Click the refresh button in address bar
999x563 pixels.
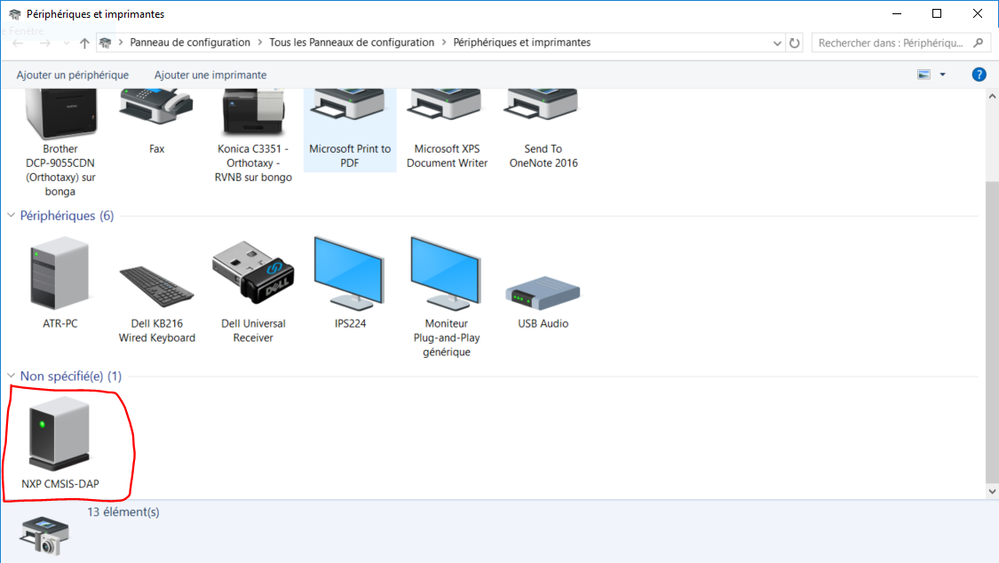[794, 43]
